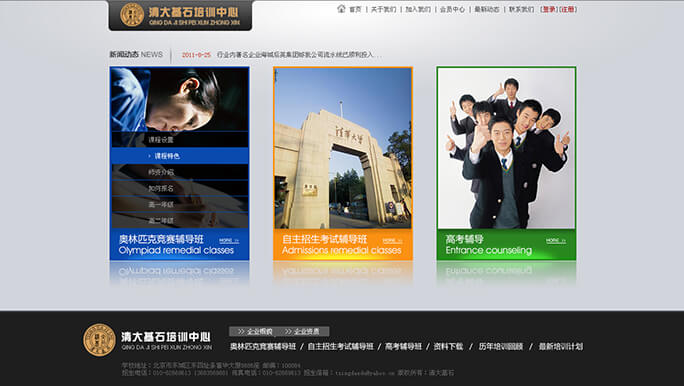Click first double-arrow button in footer
Image resolution: width=684 pixels, height=386 pixels.
click(x=255, y=331)
